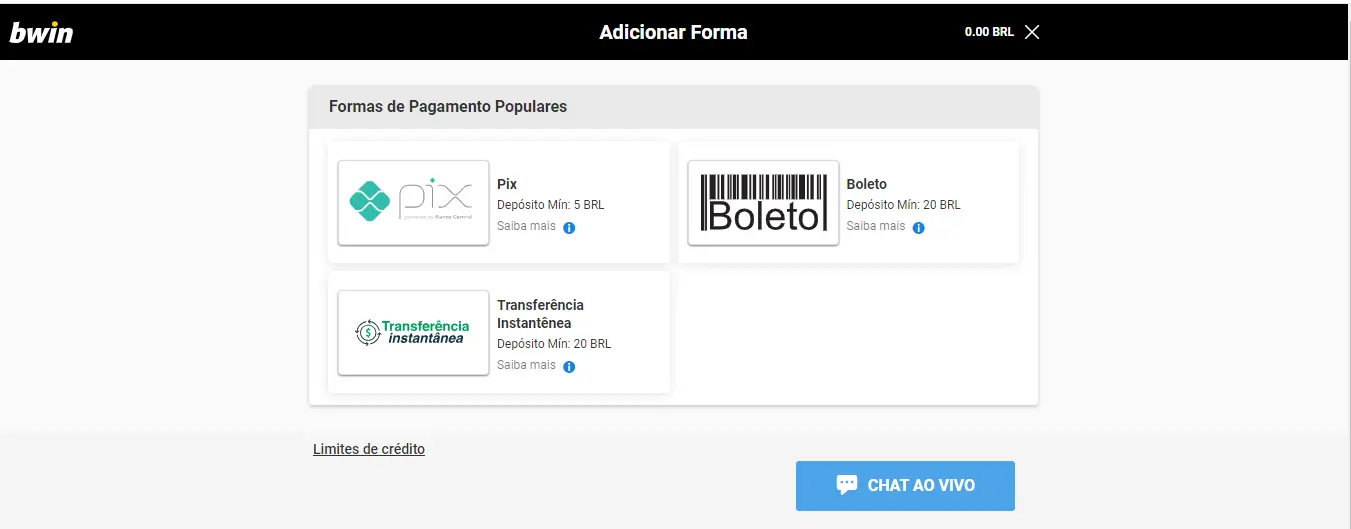
Task: Click the Pix payment method title
Action: point(507,184)
